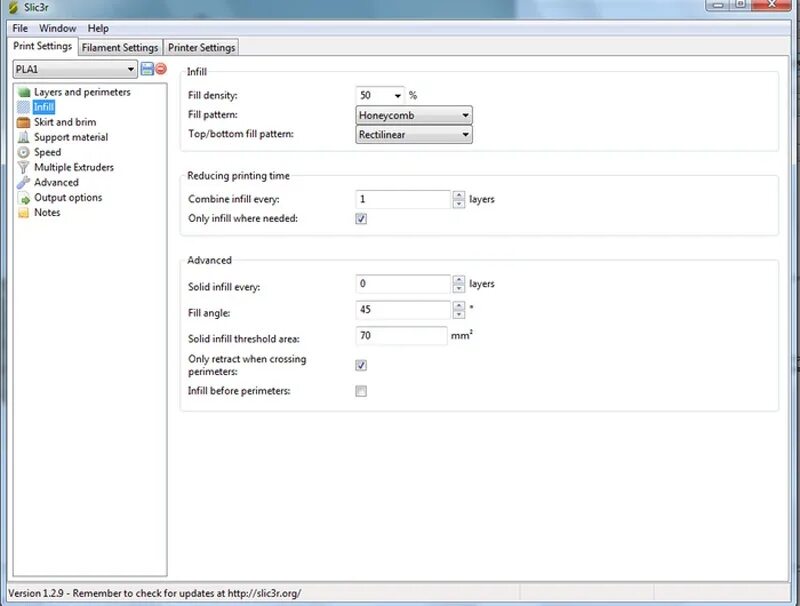Increase Combine infill every value
Viewport: 800px width, 606px height.
click(459, 195)
